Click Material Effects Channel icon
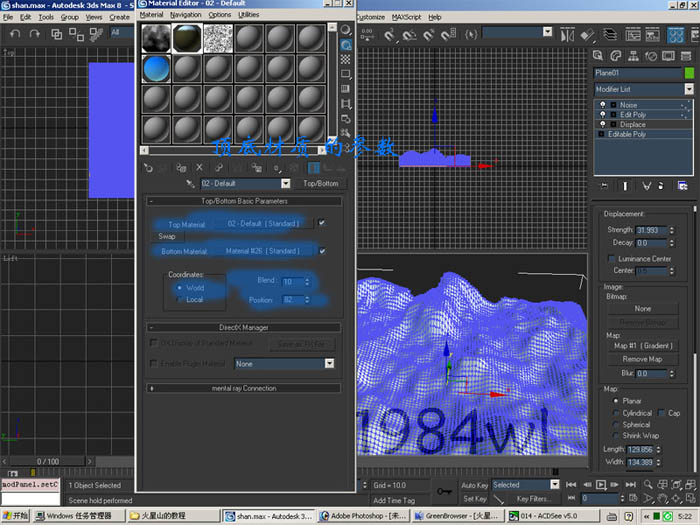 click(x=277, y=168)
